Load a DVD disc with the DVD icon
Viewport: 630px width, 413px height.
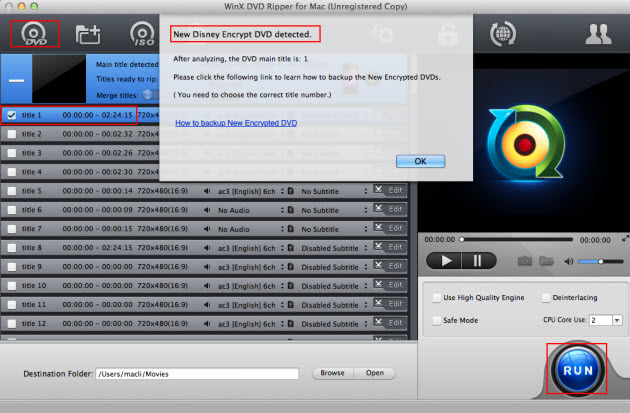(x=35, y=34)
